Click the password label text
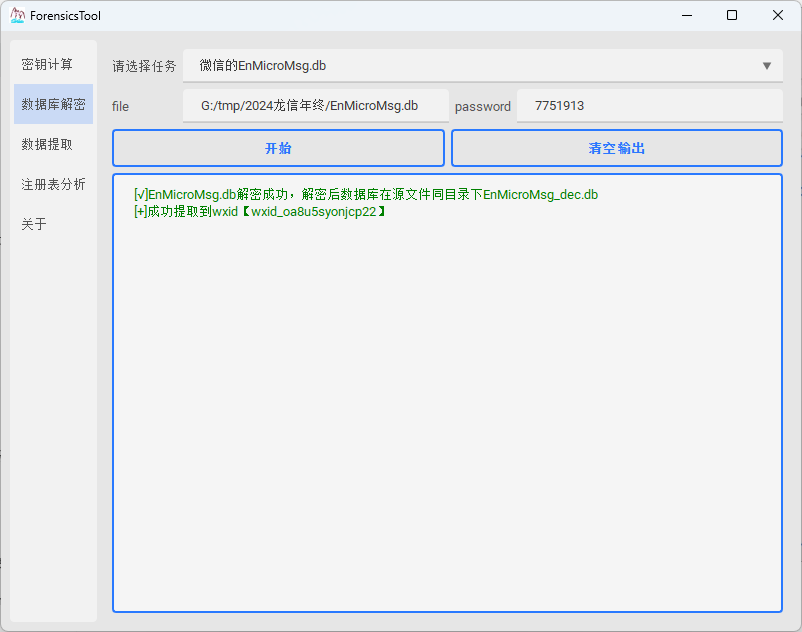The image size is (802, 632). [x=482, y=106]
